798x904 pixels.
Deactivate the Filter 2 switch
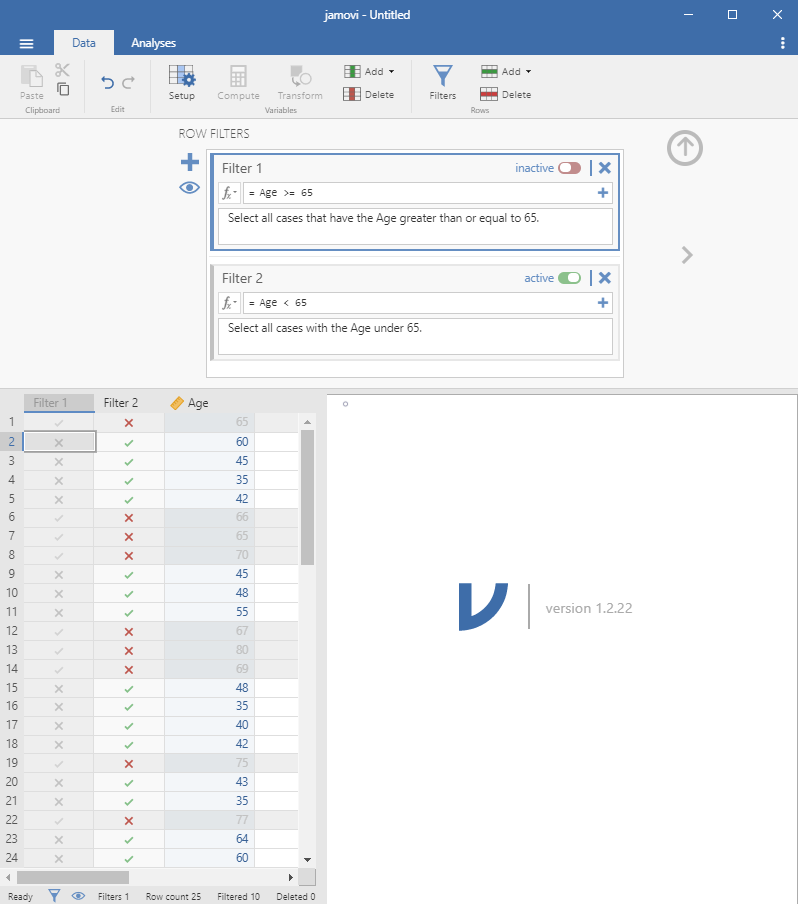(570, 278)
